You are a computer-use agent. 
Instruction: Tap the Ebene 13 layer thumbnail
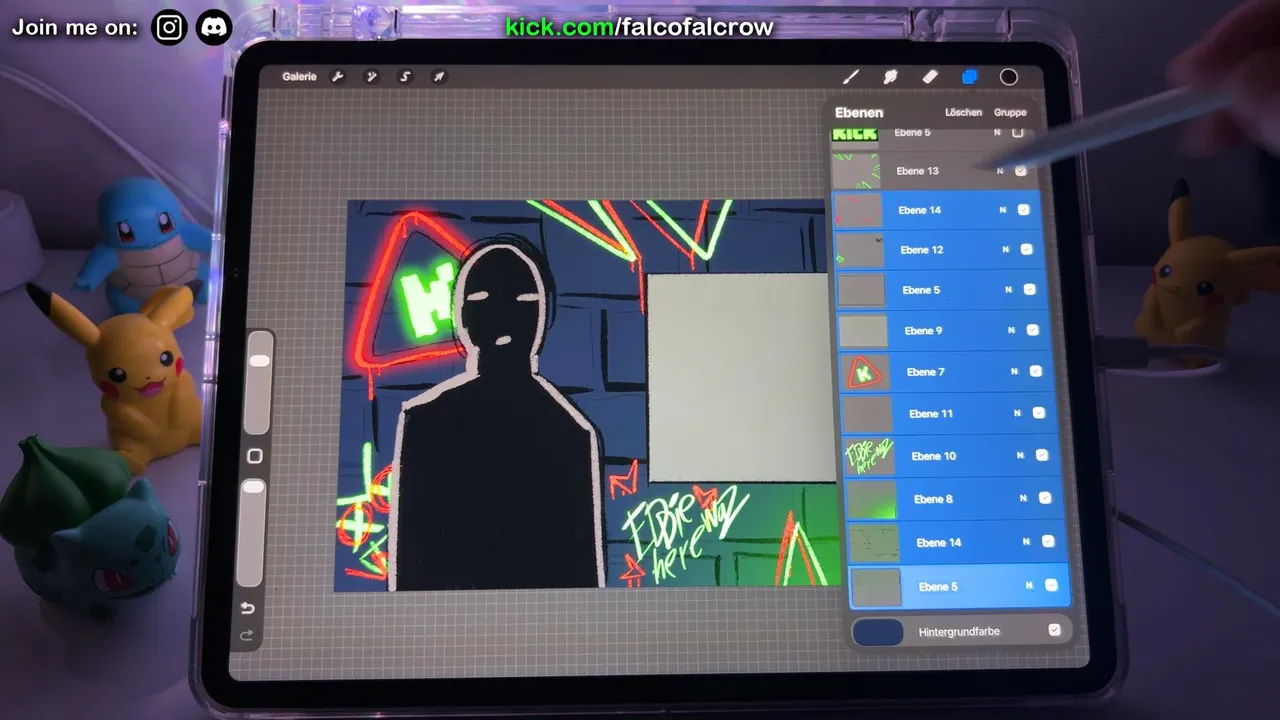click(x=857, y=171)
